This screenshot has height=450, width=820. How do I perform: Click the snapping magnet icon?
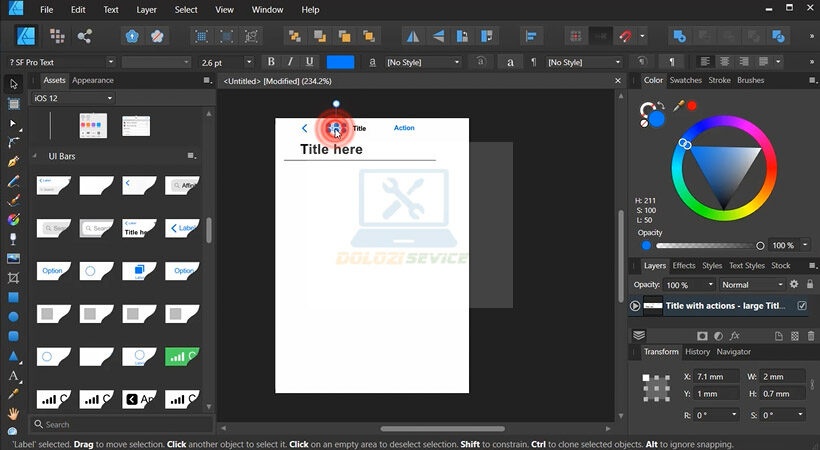click(x=627, y=36)
